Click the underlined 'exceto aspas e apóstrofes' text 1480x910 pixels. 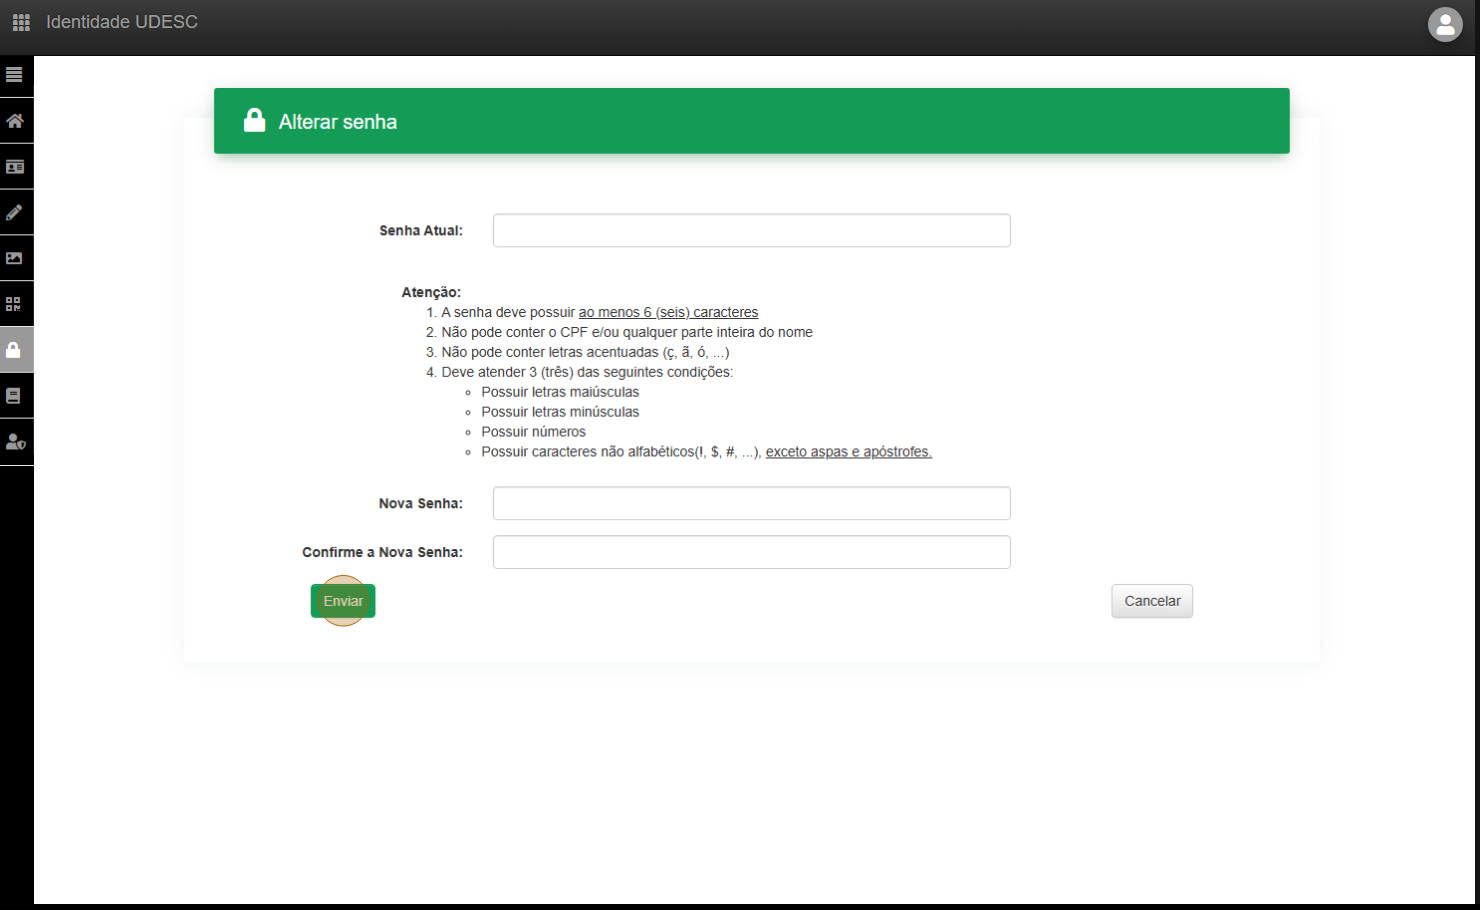pyautogui.click(x=848, y=452)
